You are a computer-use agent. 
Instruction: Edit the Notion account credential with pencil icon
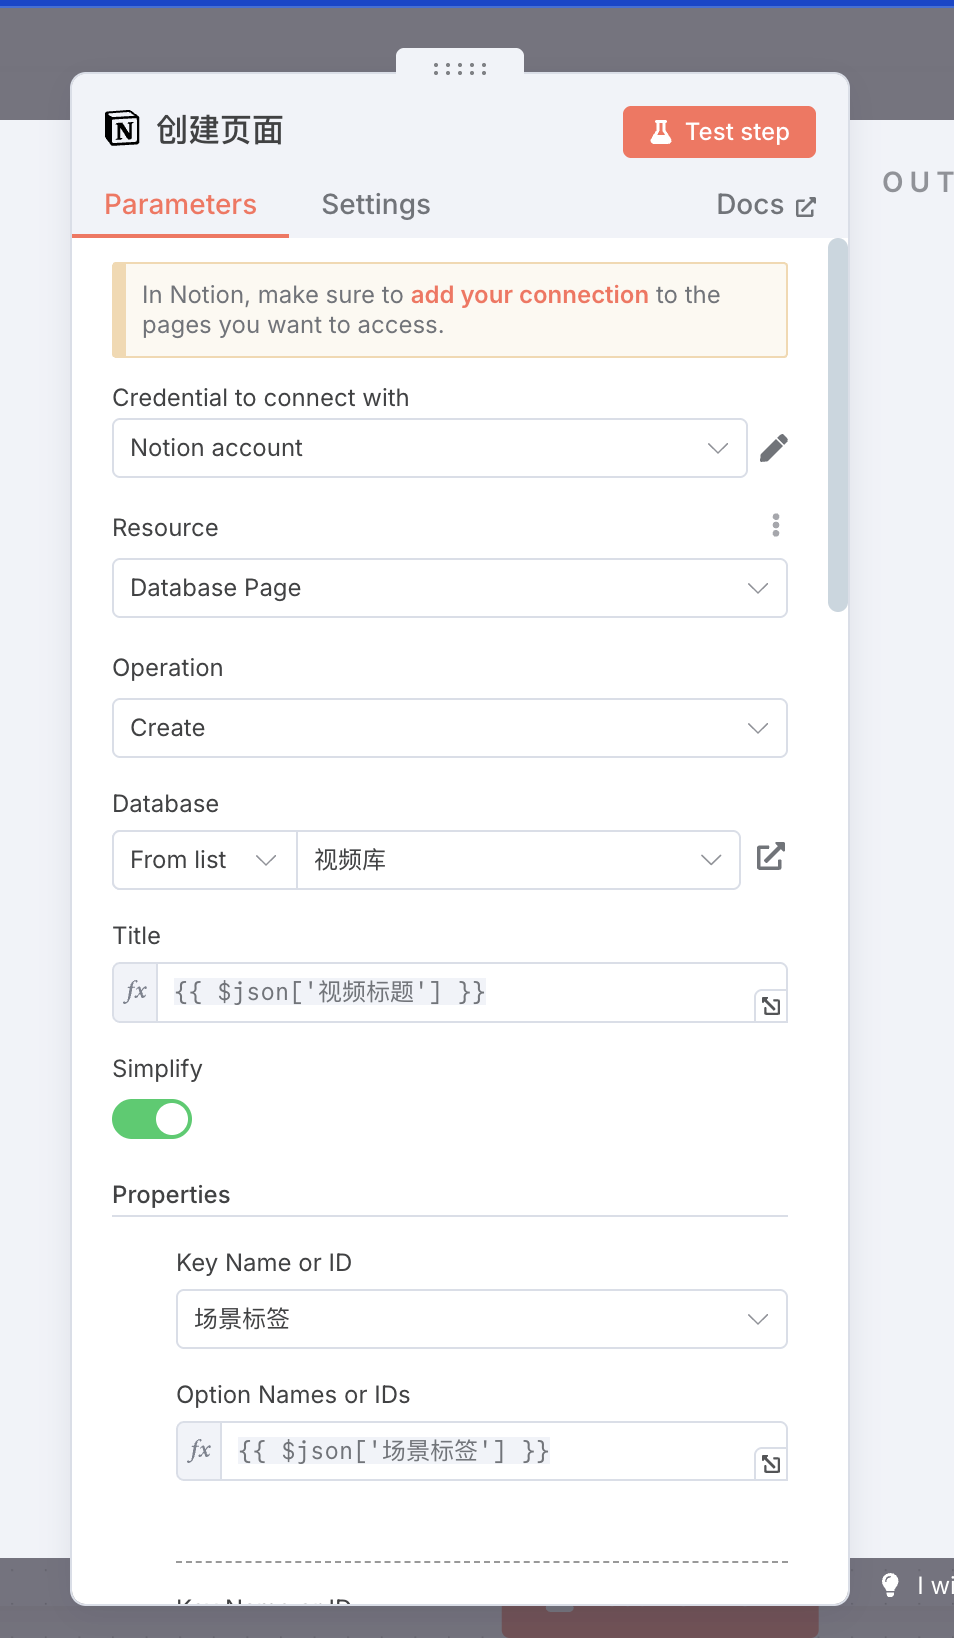(774, 448)
